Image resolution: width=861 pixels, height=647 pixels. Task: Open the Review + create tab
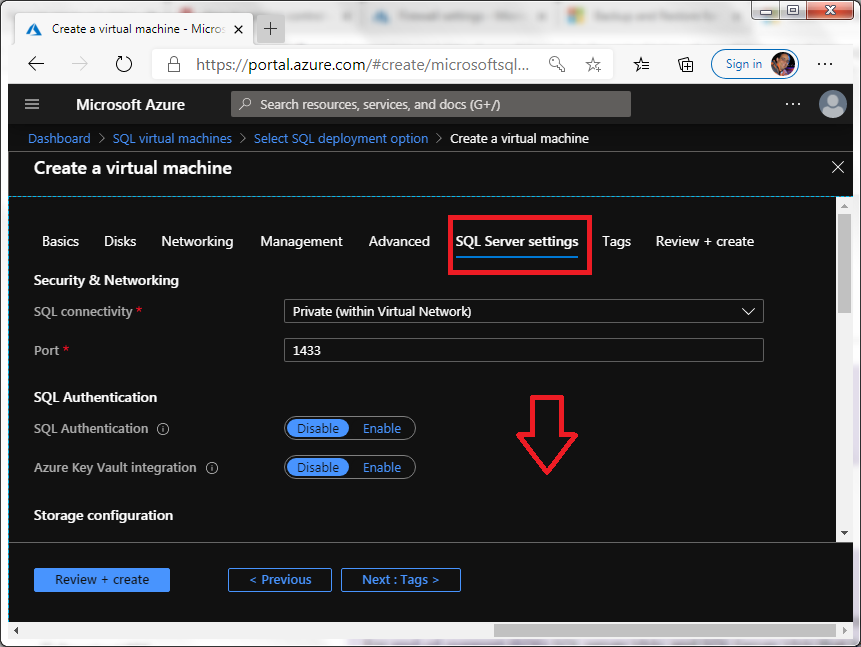[705, 241]
